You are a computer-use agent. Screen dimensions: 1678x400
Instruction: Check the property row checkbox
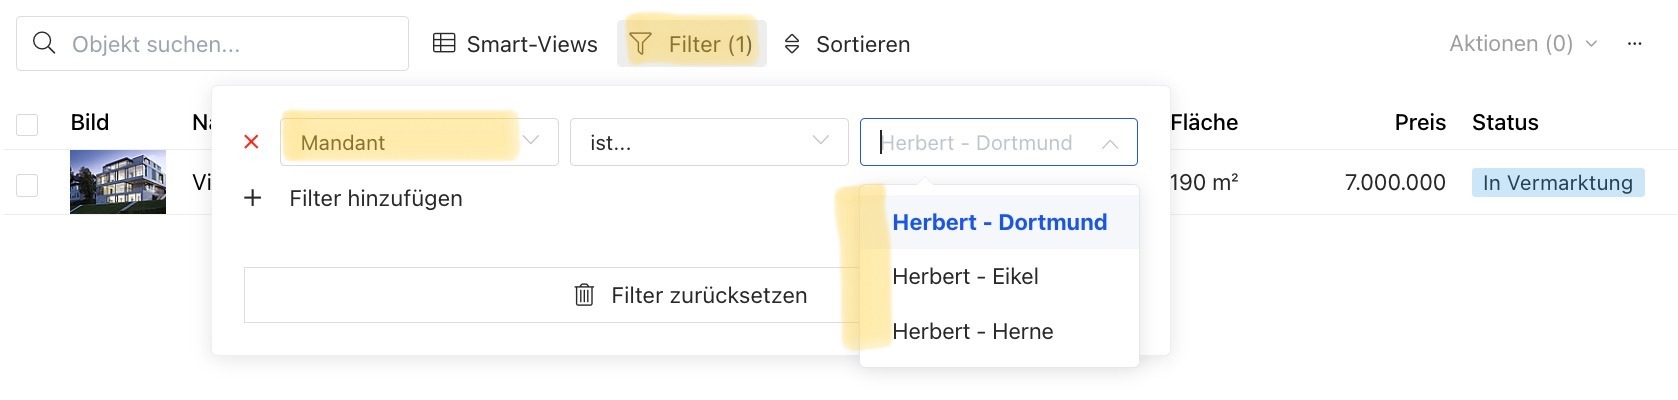(x=27, y=185)
